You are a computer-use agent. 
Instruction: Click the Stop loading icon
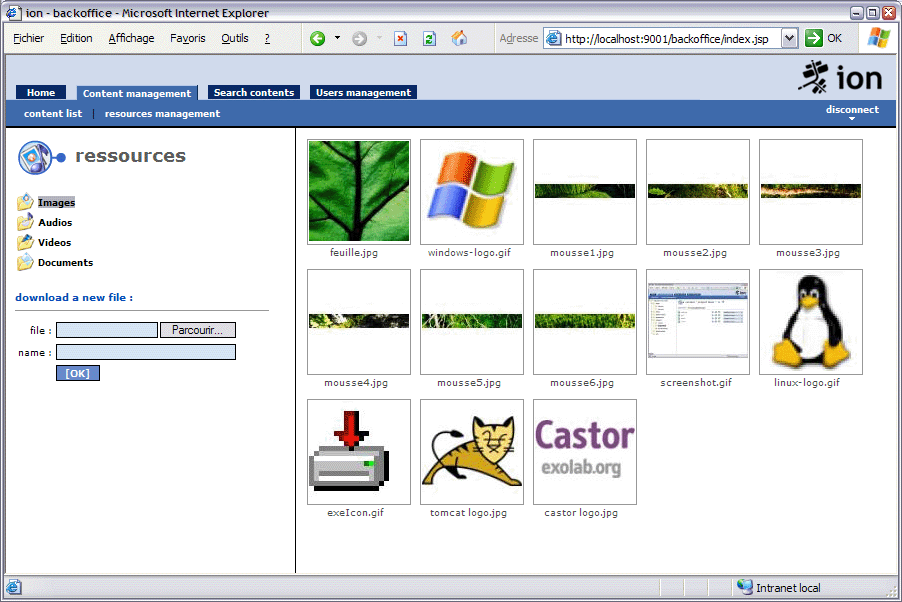tap(400, 39)
